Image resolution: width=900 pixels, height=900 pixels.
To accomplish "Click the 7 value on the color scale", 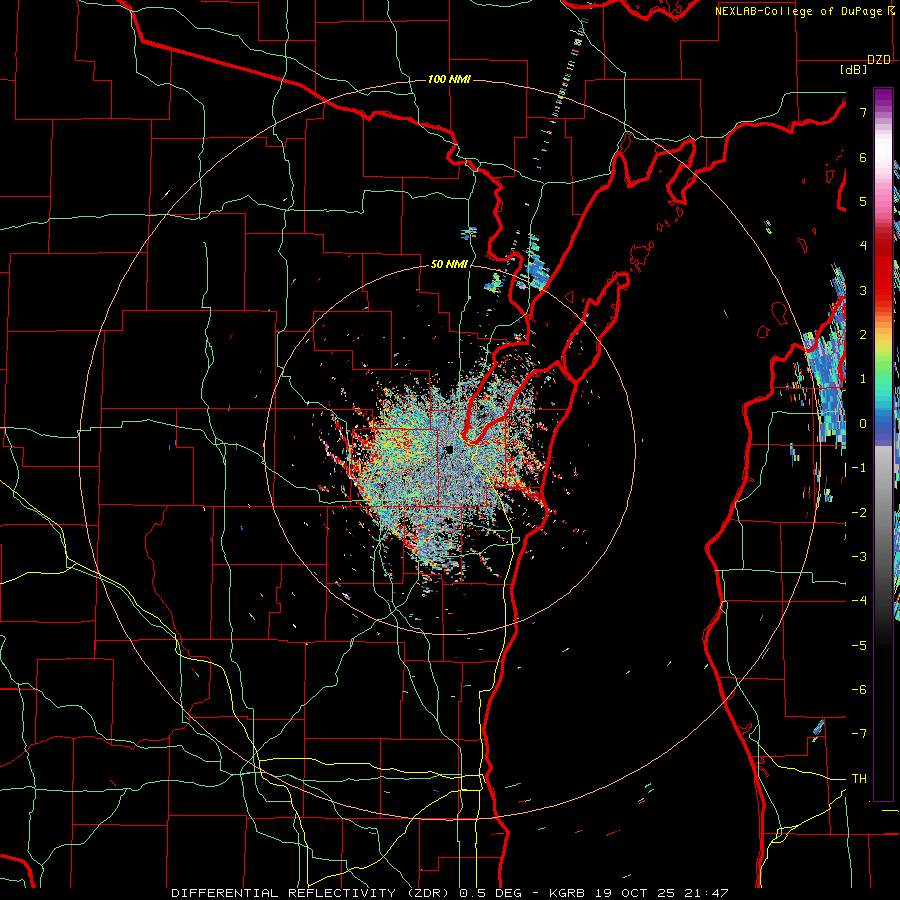I will [x=863, y=112].
